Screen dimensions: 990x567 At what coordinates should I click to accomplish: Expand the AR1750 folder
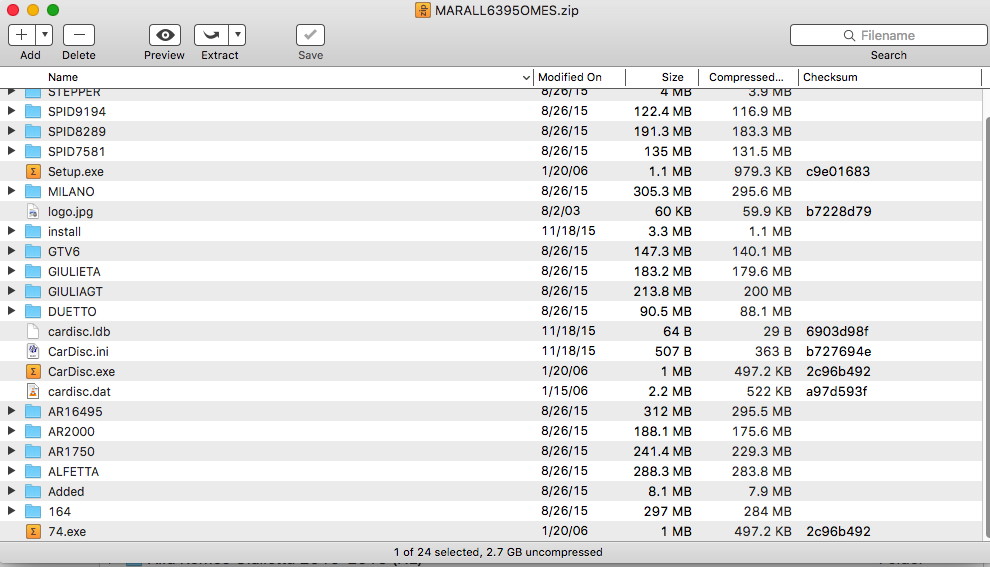(11, 451)
